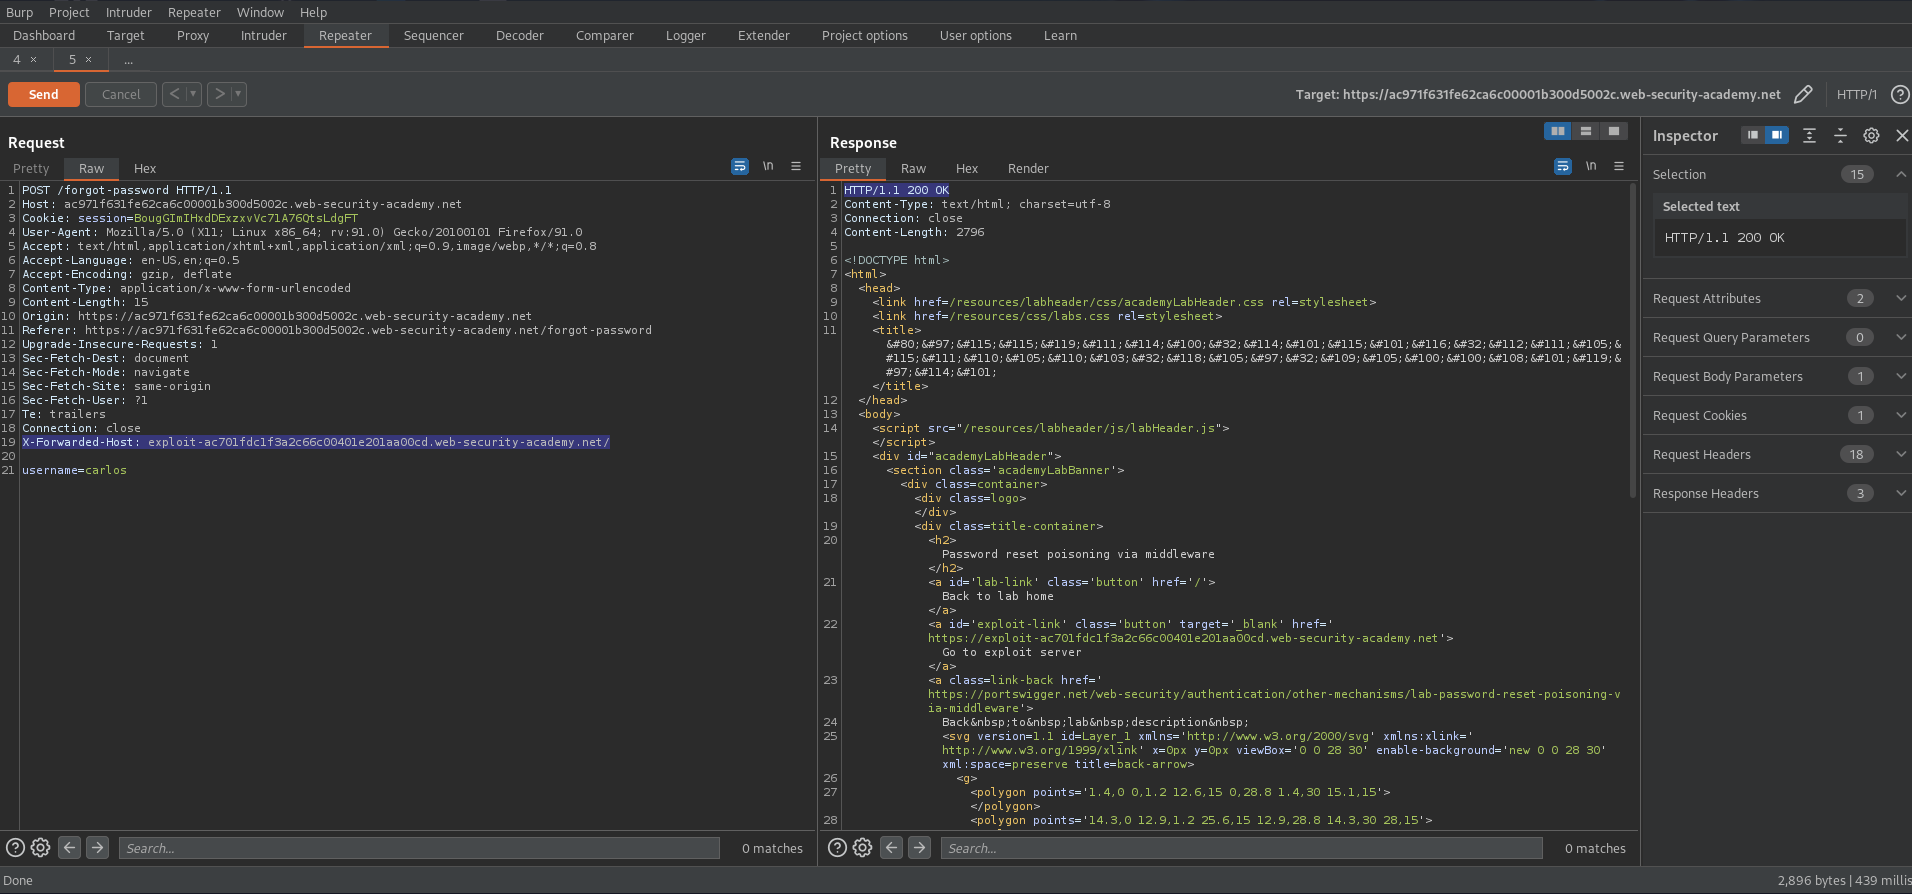Click Request search help question mark icon
This screenshot has width=1912, height=894.
pyautogui.click(x=15, y=847)
